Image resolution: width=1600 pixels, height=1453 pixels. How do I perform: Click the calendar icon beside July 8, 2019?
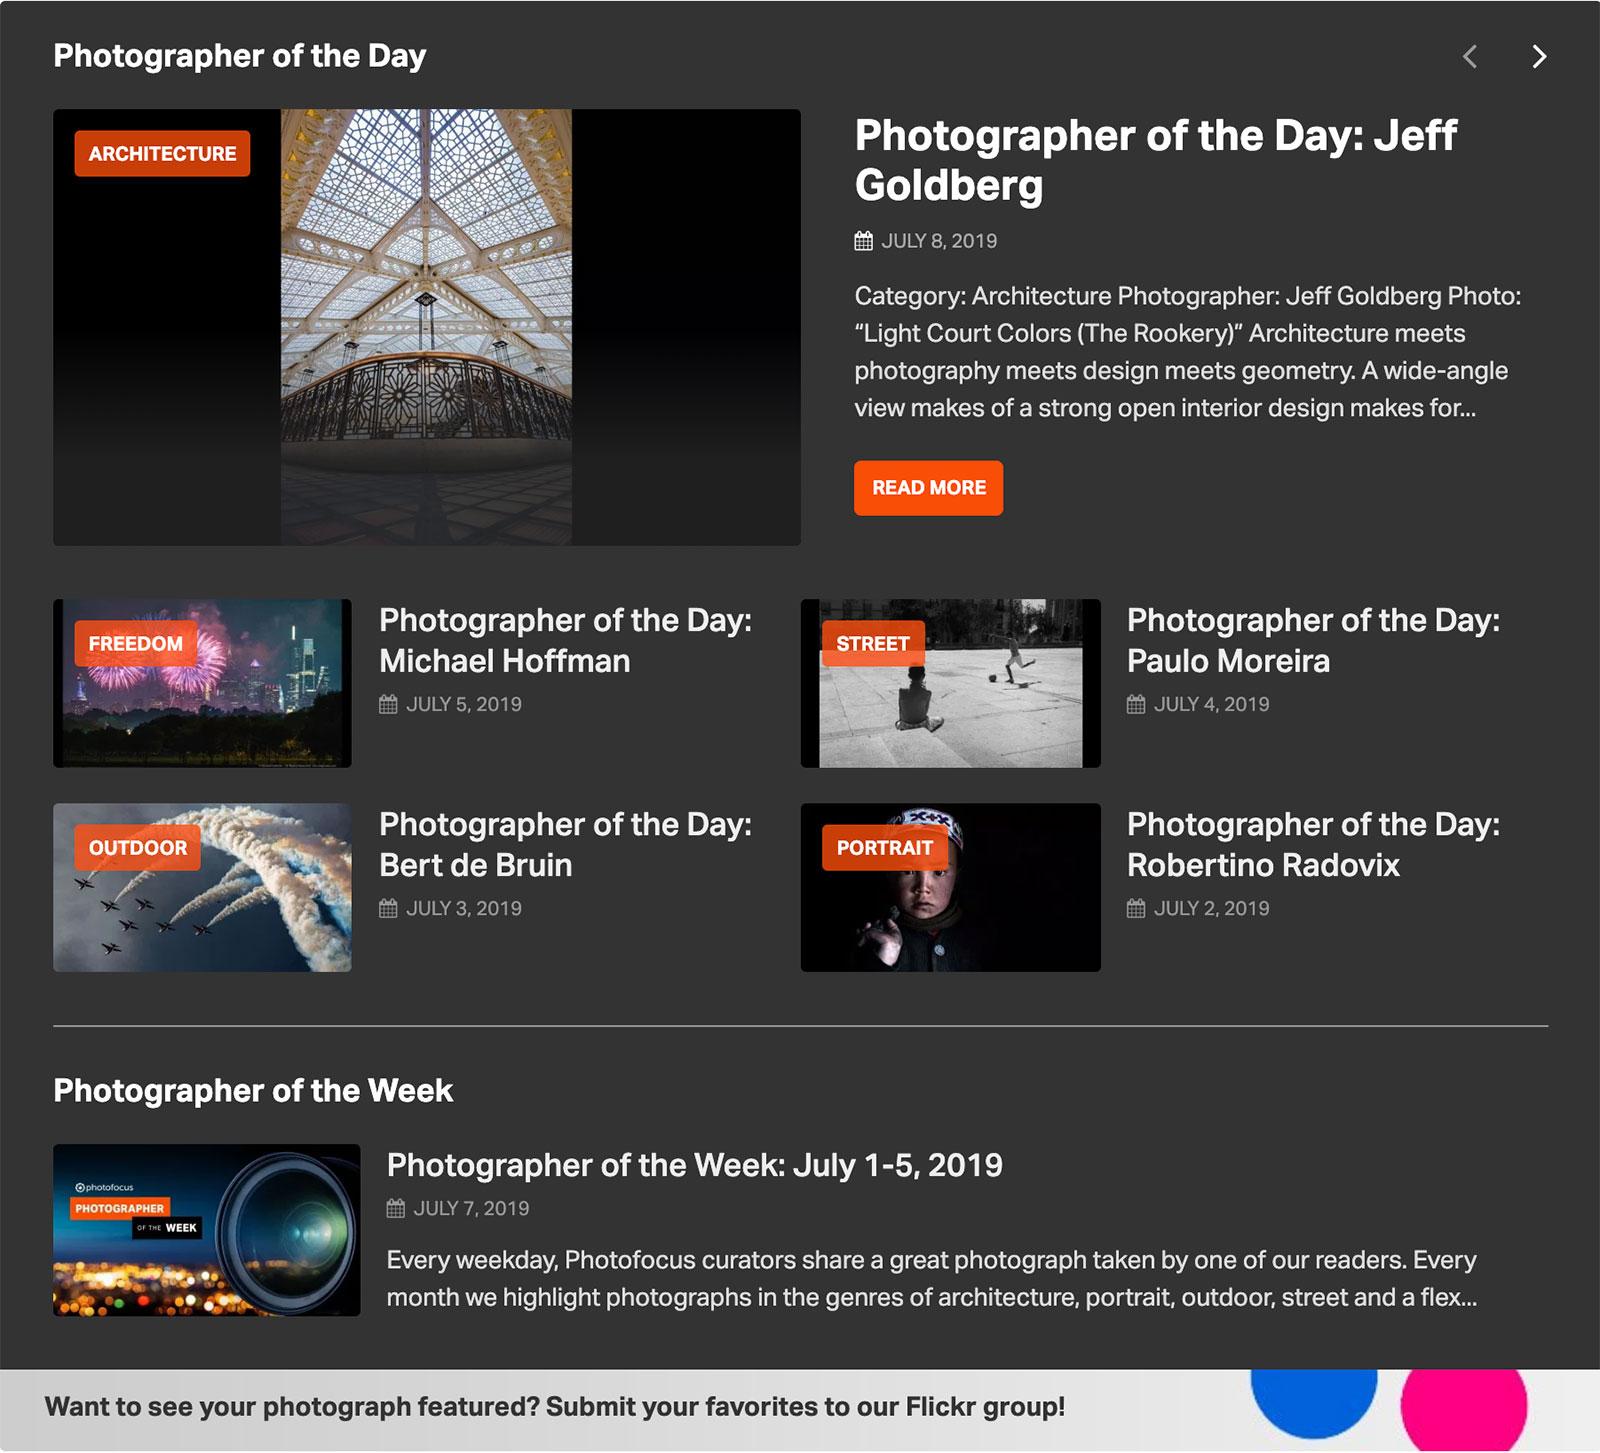pyautogui.click(x=864, y=241)
